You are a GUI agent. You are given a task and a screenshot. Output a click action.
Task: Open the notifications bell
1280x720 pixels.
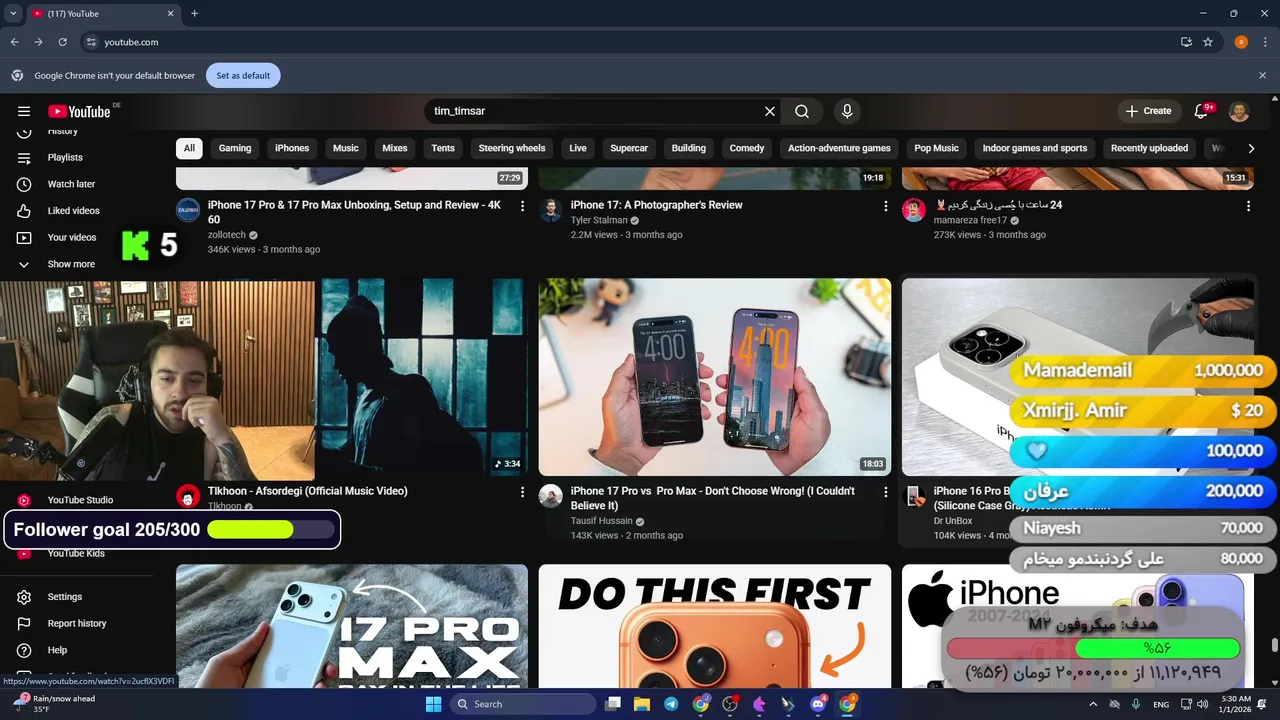1203,111
